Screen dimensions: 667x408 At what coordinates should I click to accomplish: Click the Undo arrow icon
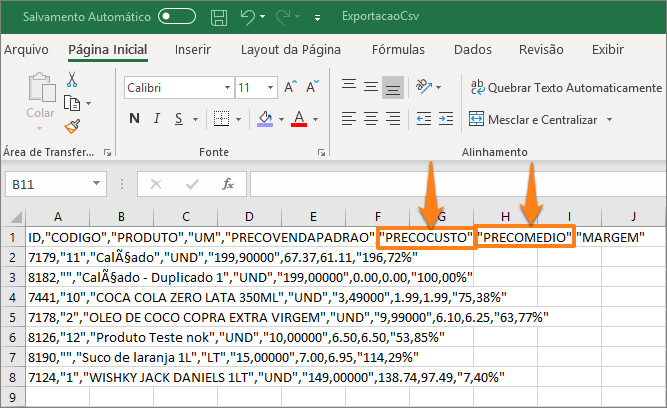click(249, 16)
